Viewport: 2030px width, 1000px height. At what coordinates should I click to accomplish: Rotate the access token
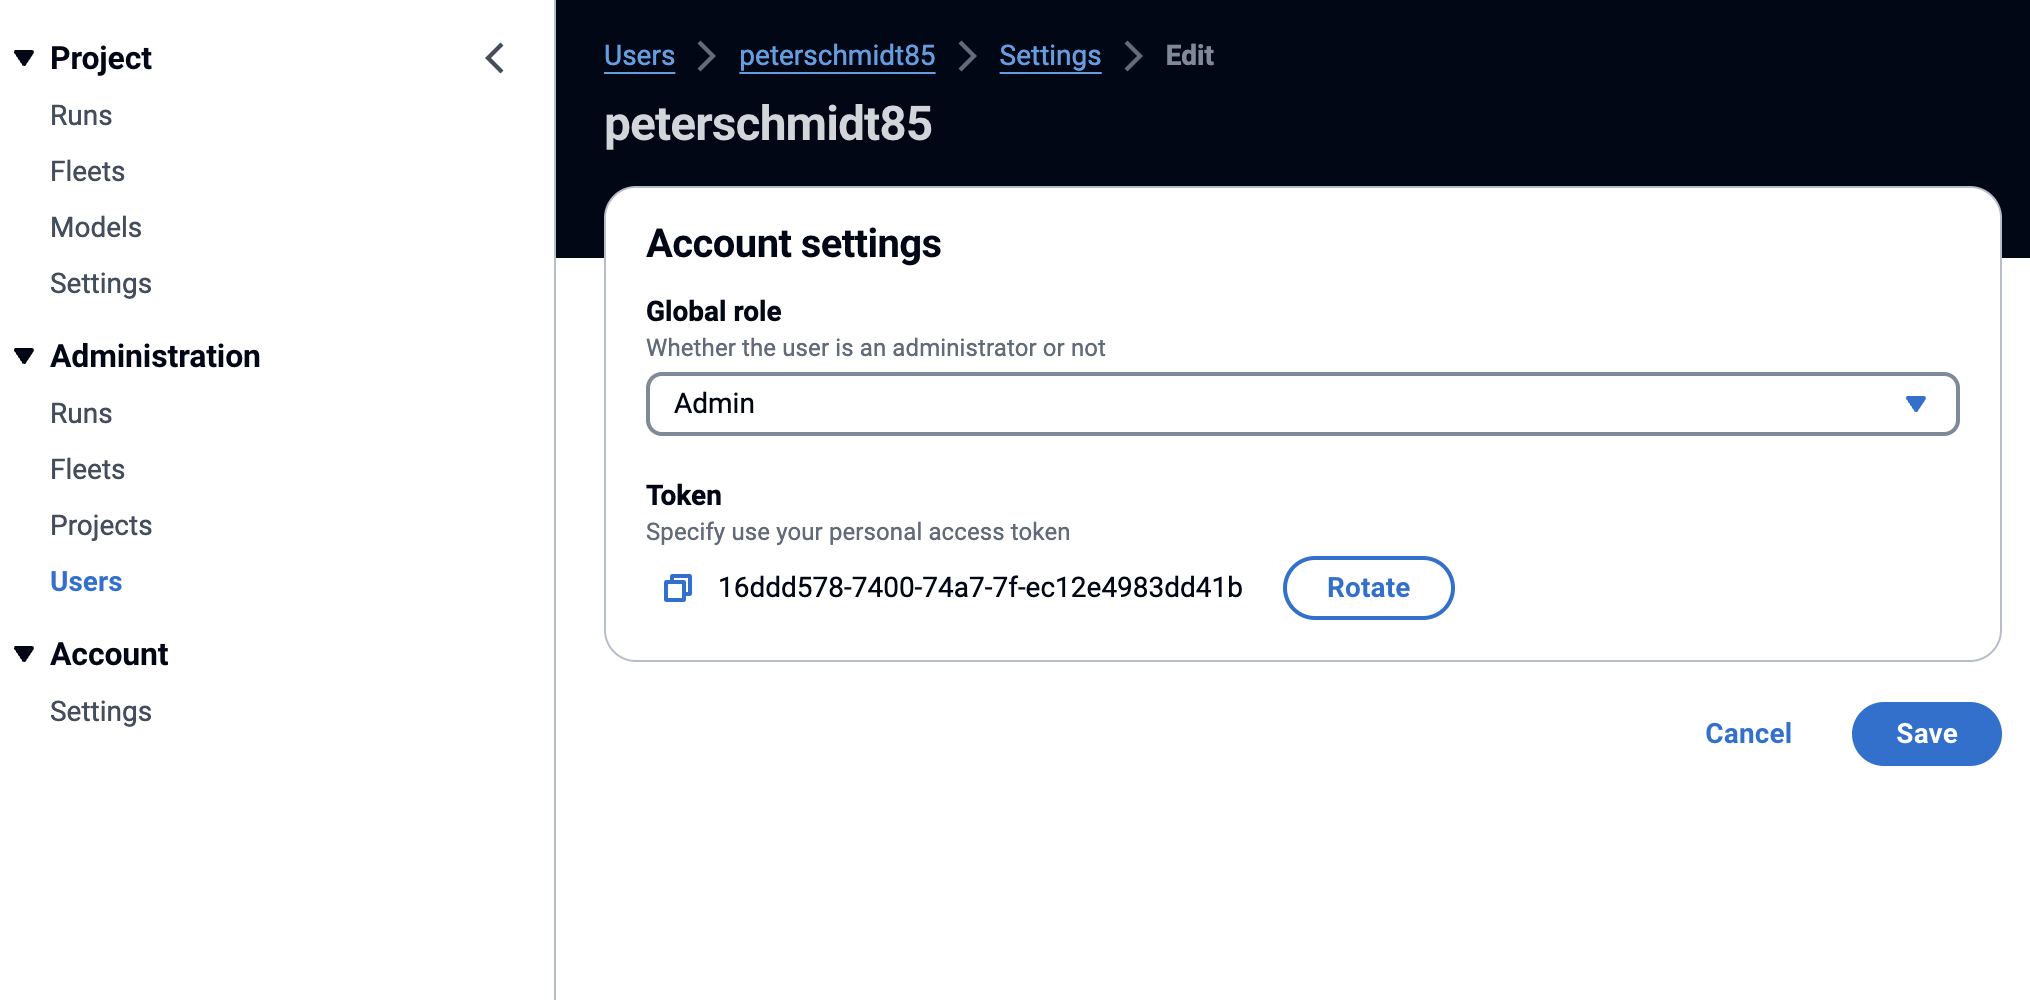coord(1368,588)
